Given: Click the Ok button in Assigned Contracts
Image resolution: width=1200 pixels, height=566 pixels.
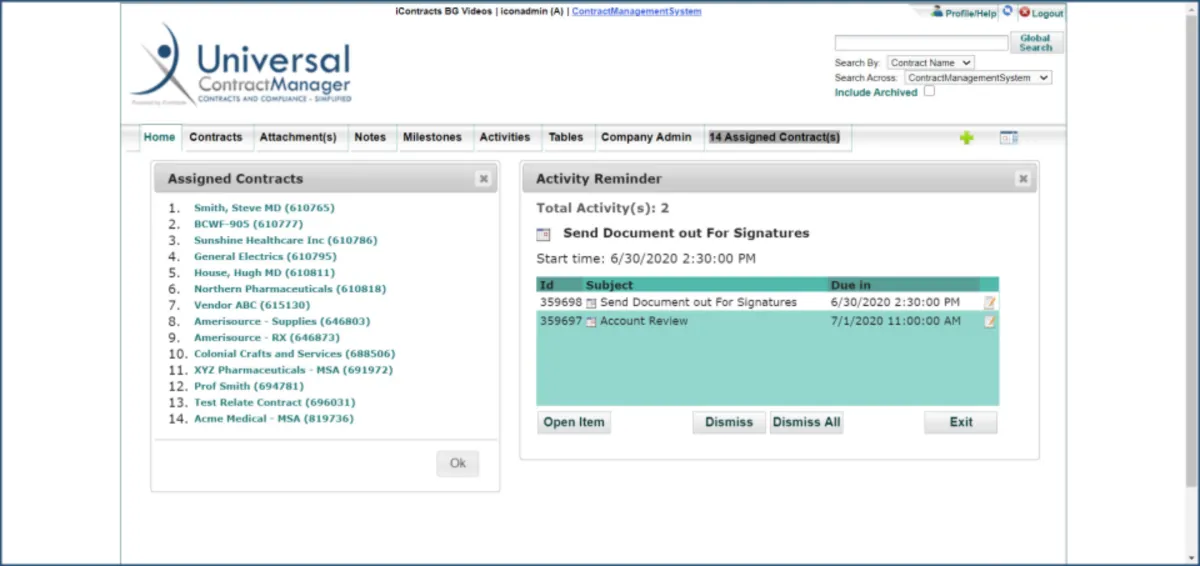Looking at the screenshot, I should [458, 464].
